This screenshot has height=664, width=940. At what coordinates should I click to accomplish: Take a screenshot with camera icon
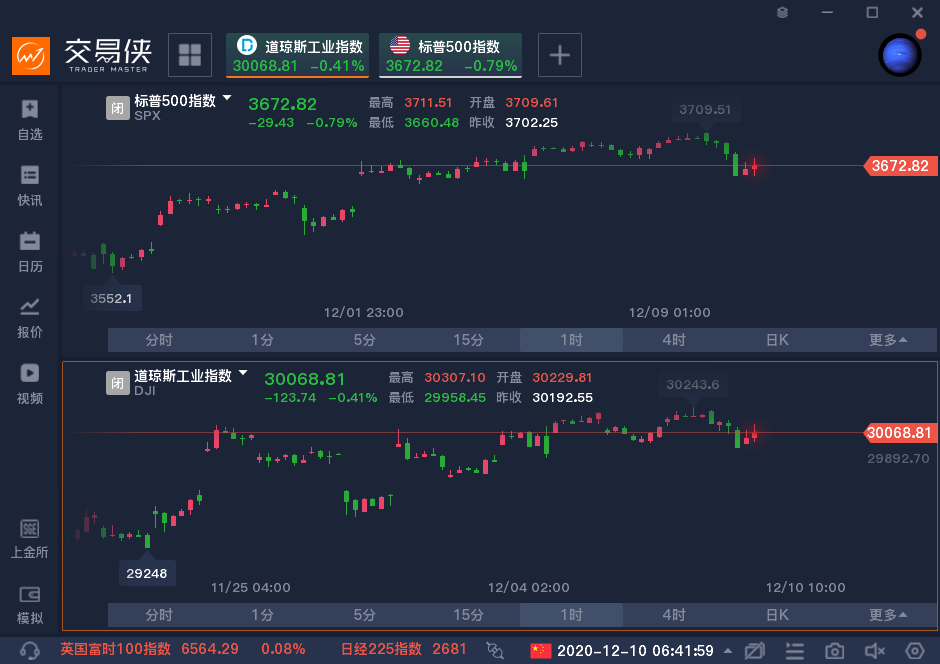pyautogui.click(x=834, y=650)
